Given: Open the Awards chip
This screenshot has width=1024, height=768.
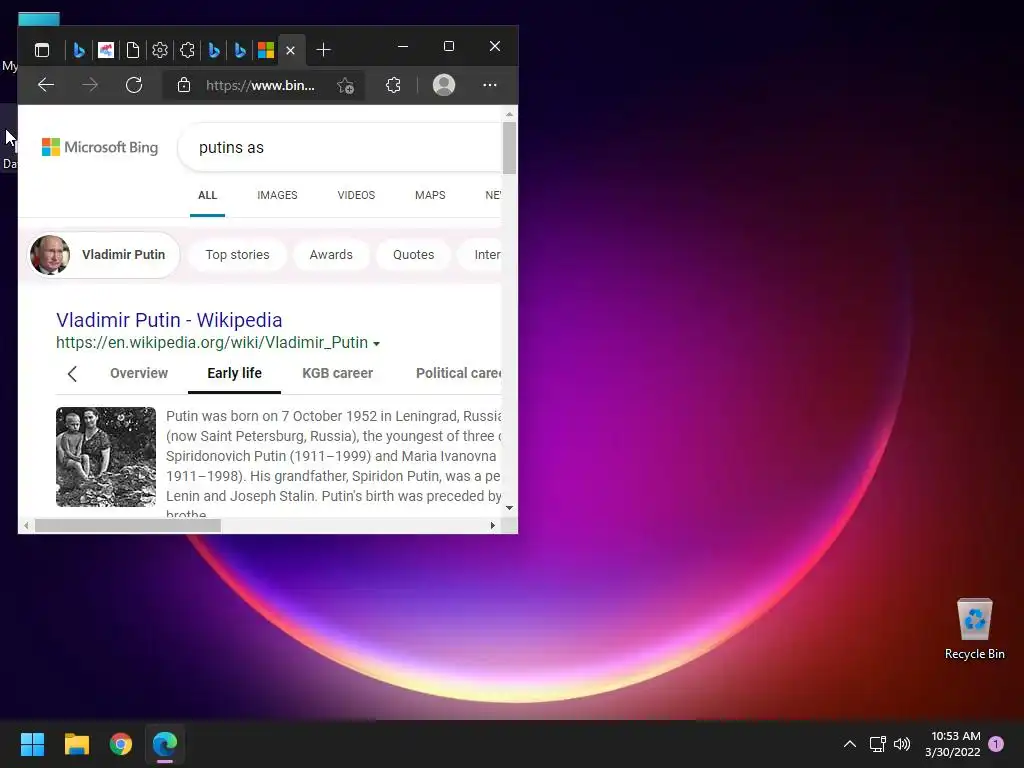Looking at the screenshot, I should click(331, 255).
